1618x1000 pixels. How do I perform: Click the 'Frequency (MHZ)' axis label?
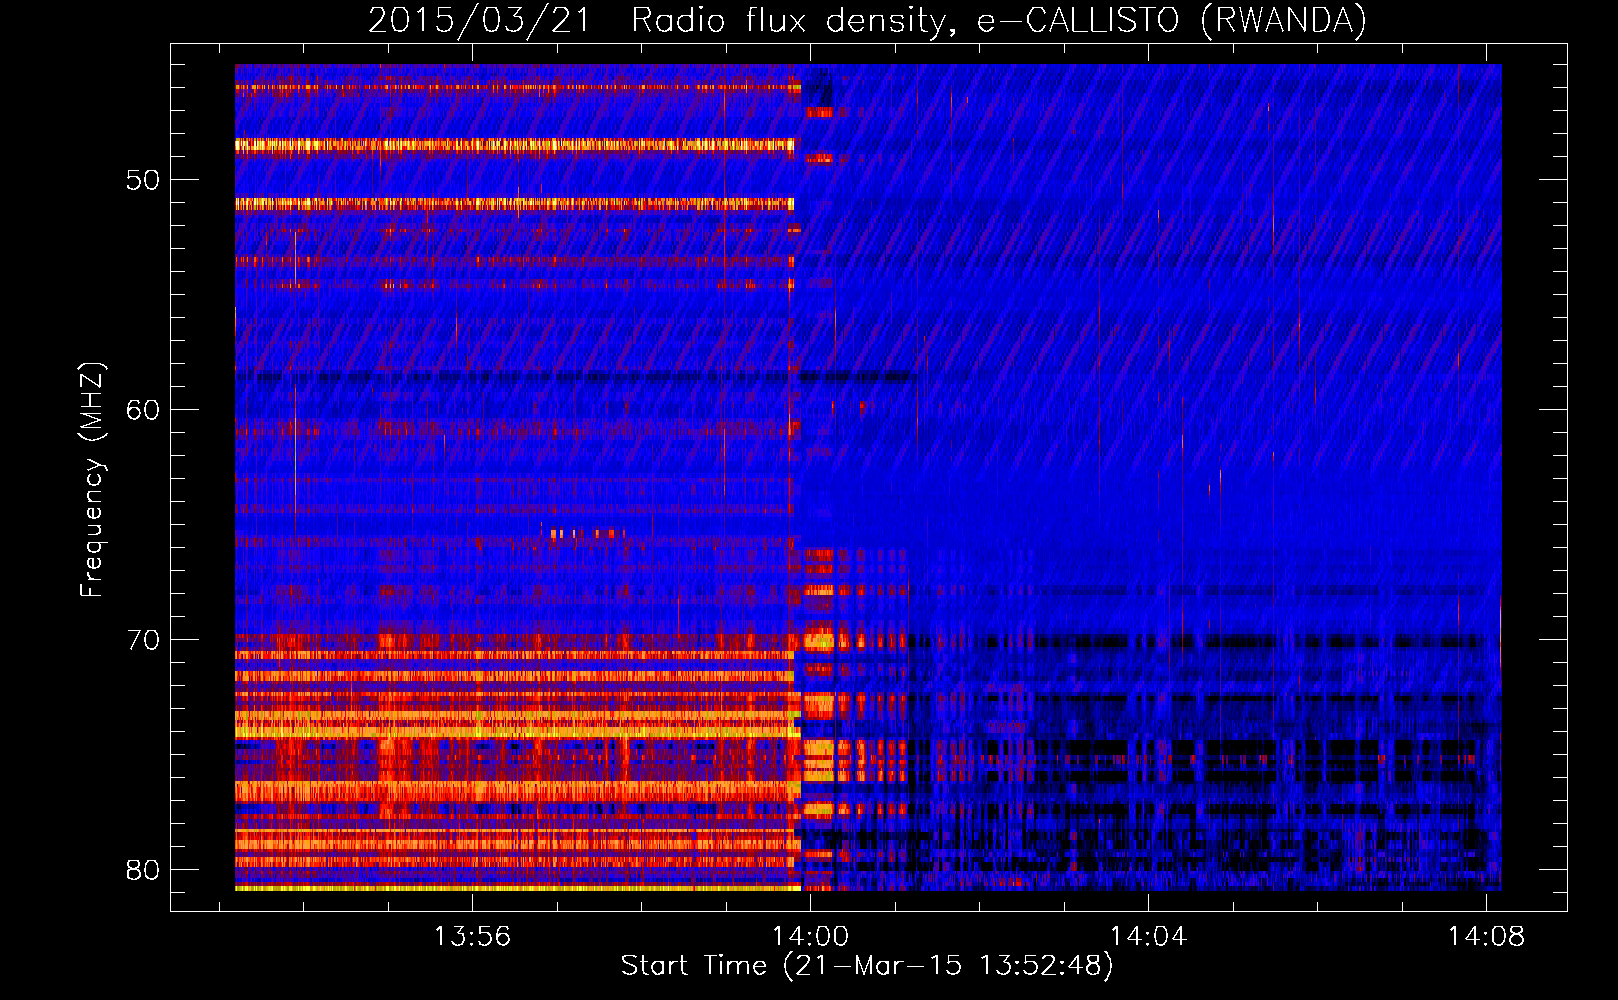(x=91, y=480)
